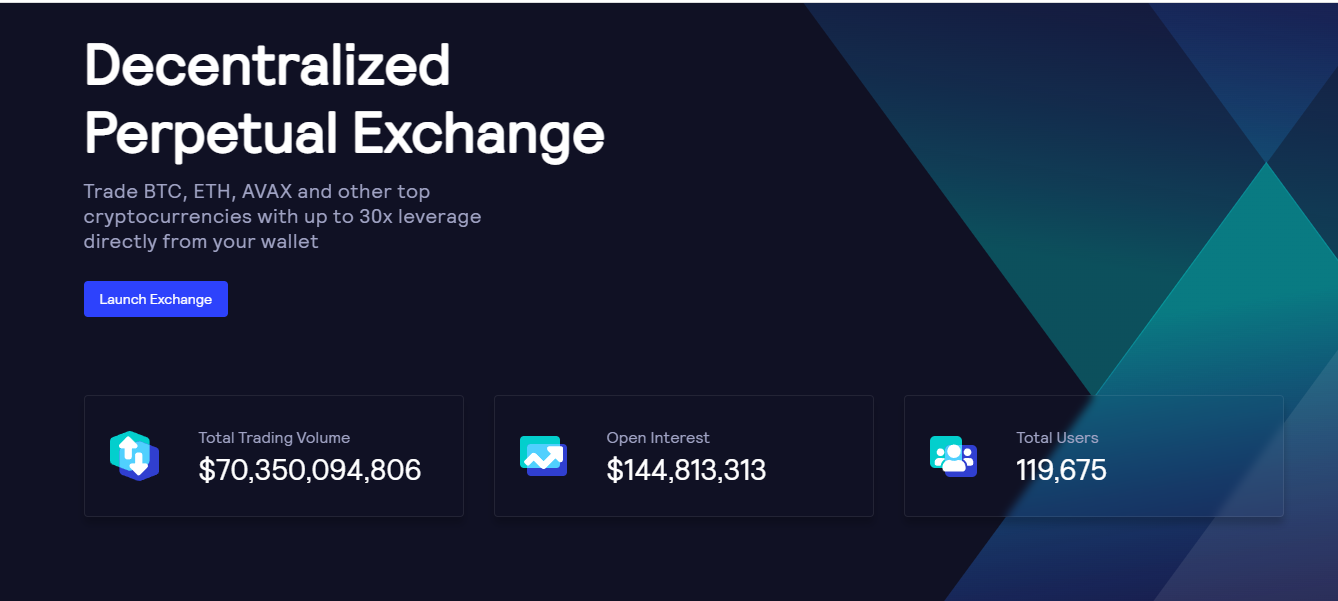1338x601 pixels.
Task: Click the $70,350,094,806 trading volume figure
Action: (310, 470)
